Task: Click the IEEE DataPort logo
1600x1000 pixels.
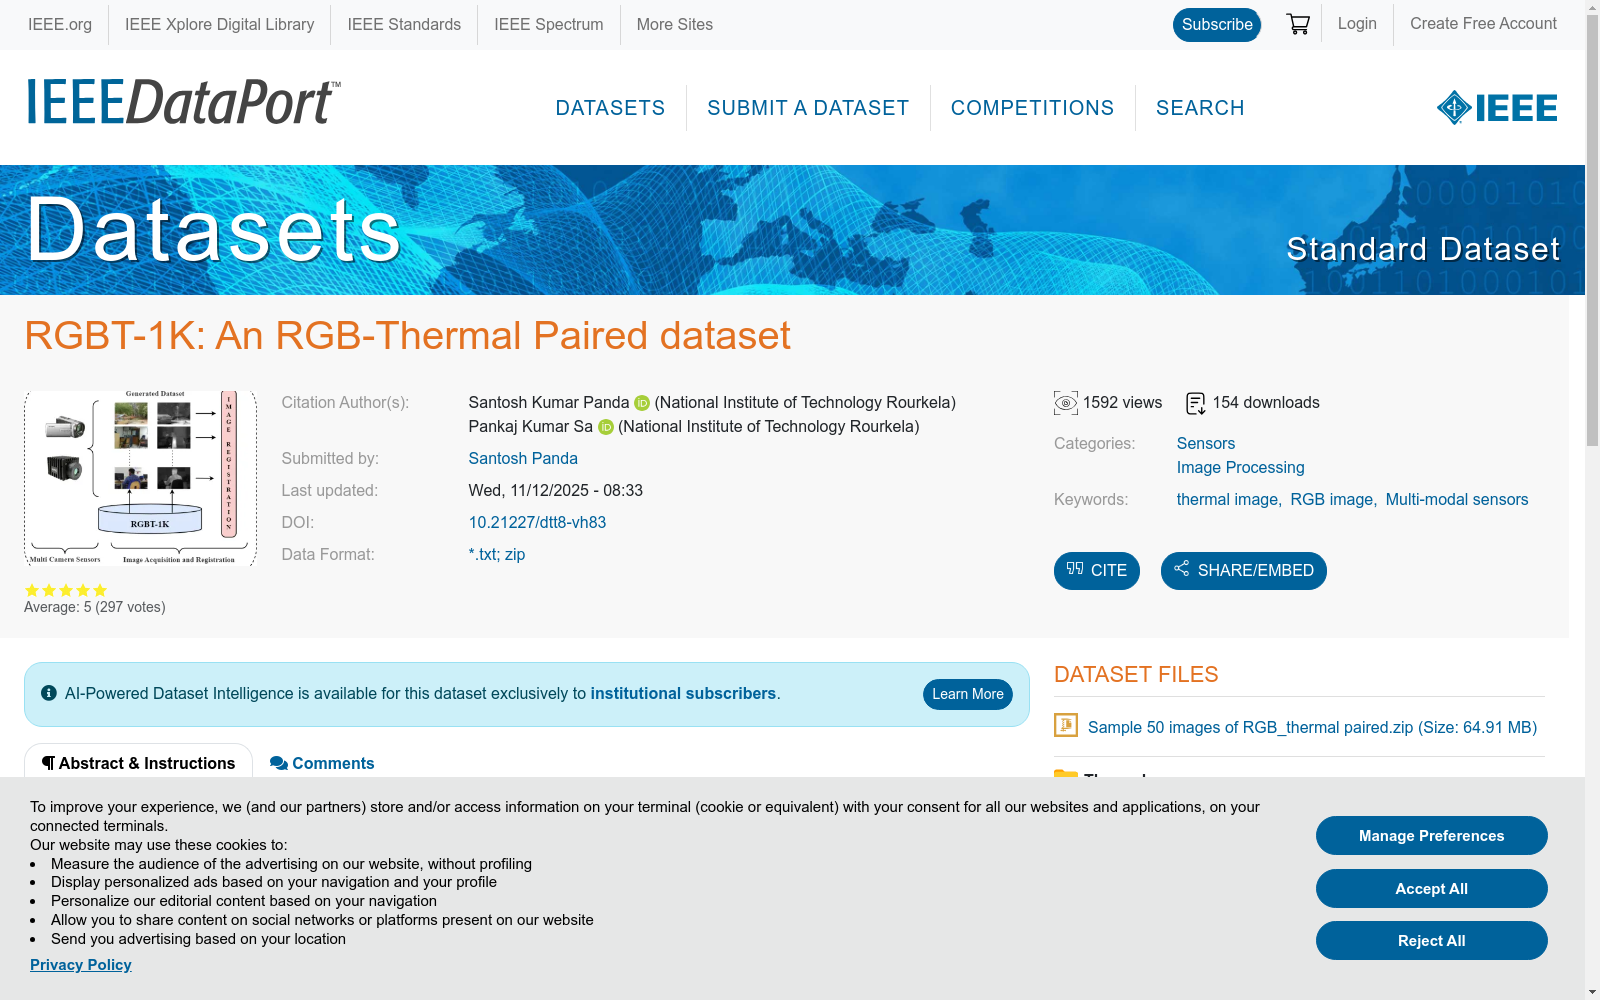Action: pyautogui.click(x=184, y=102)
